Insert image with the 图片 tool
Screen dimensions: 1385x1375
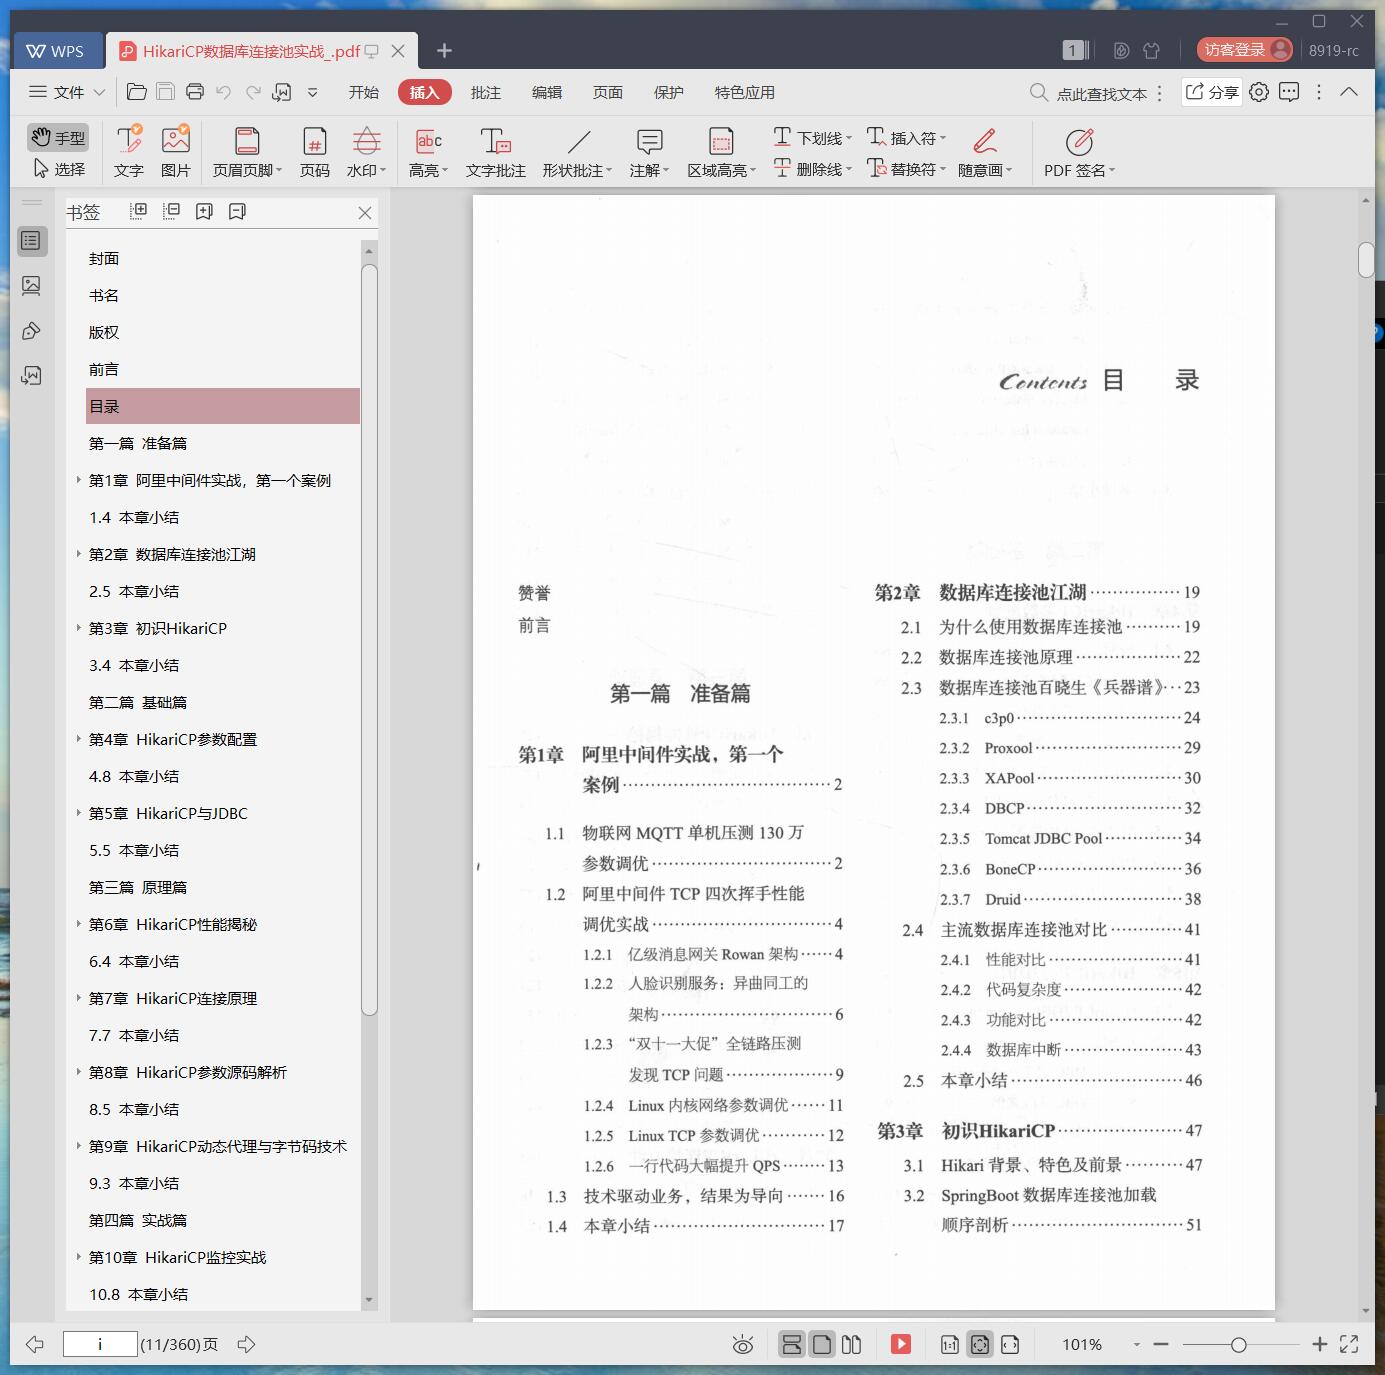point(175,151)
